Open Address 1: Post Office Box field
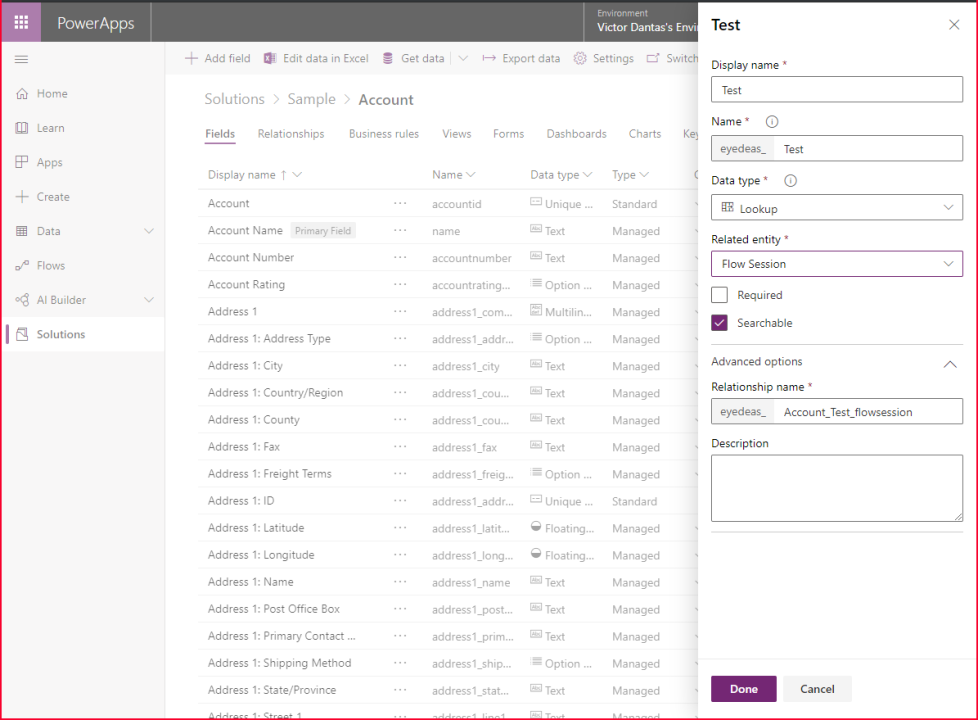This screenshot has width=978, height=720. 274,608
